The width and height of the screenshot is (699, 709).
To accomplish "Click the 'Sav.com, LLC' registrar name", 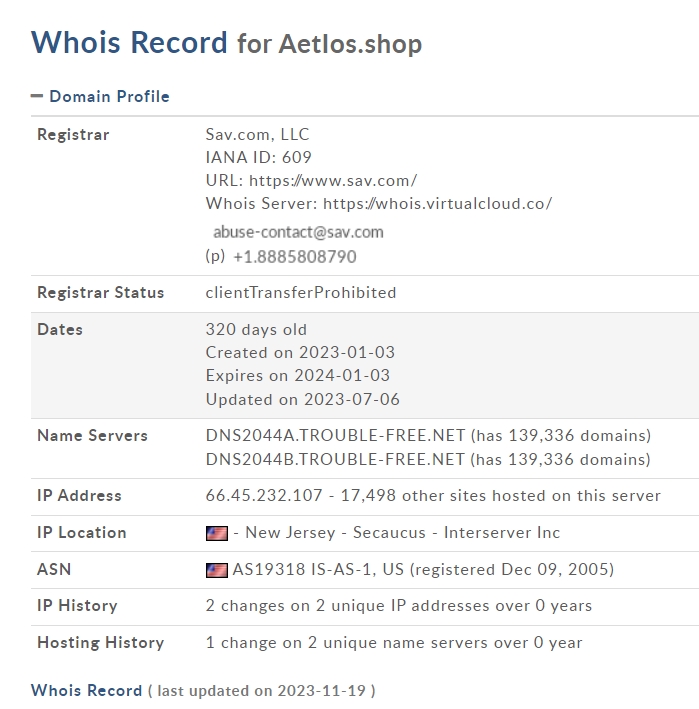I will point(257,134).
